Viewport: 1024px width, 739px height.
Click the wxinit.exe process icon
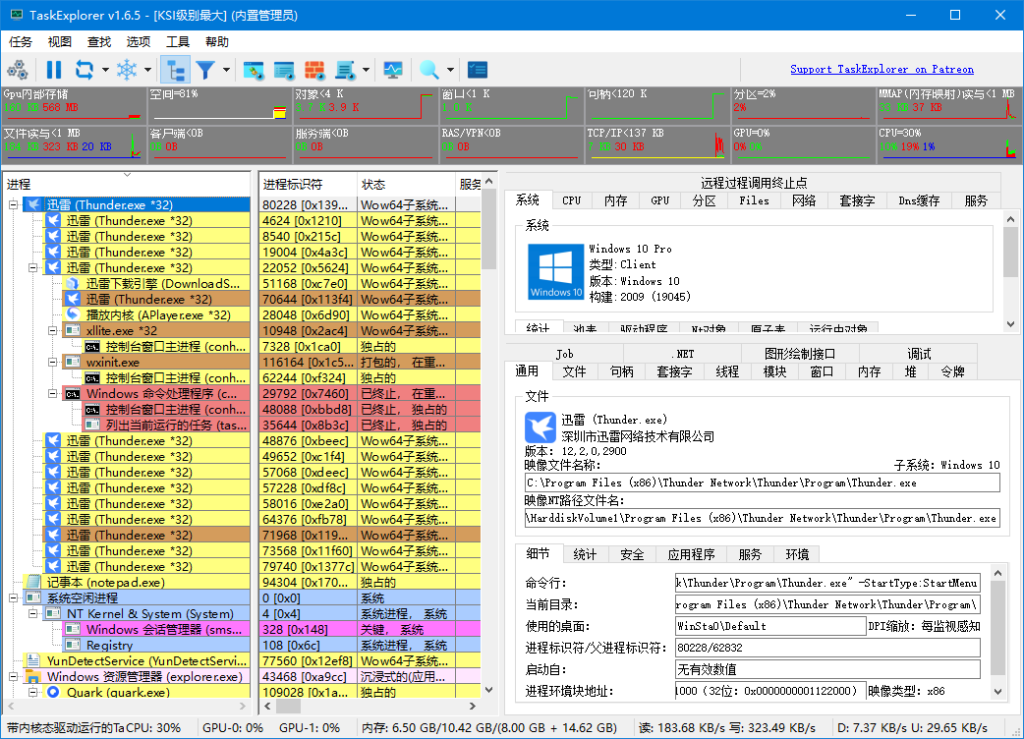click(x=72, y=362)
